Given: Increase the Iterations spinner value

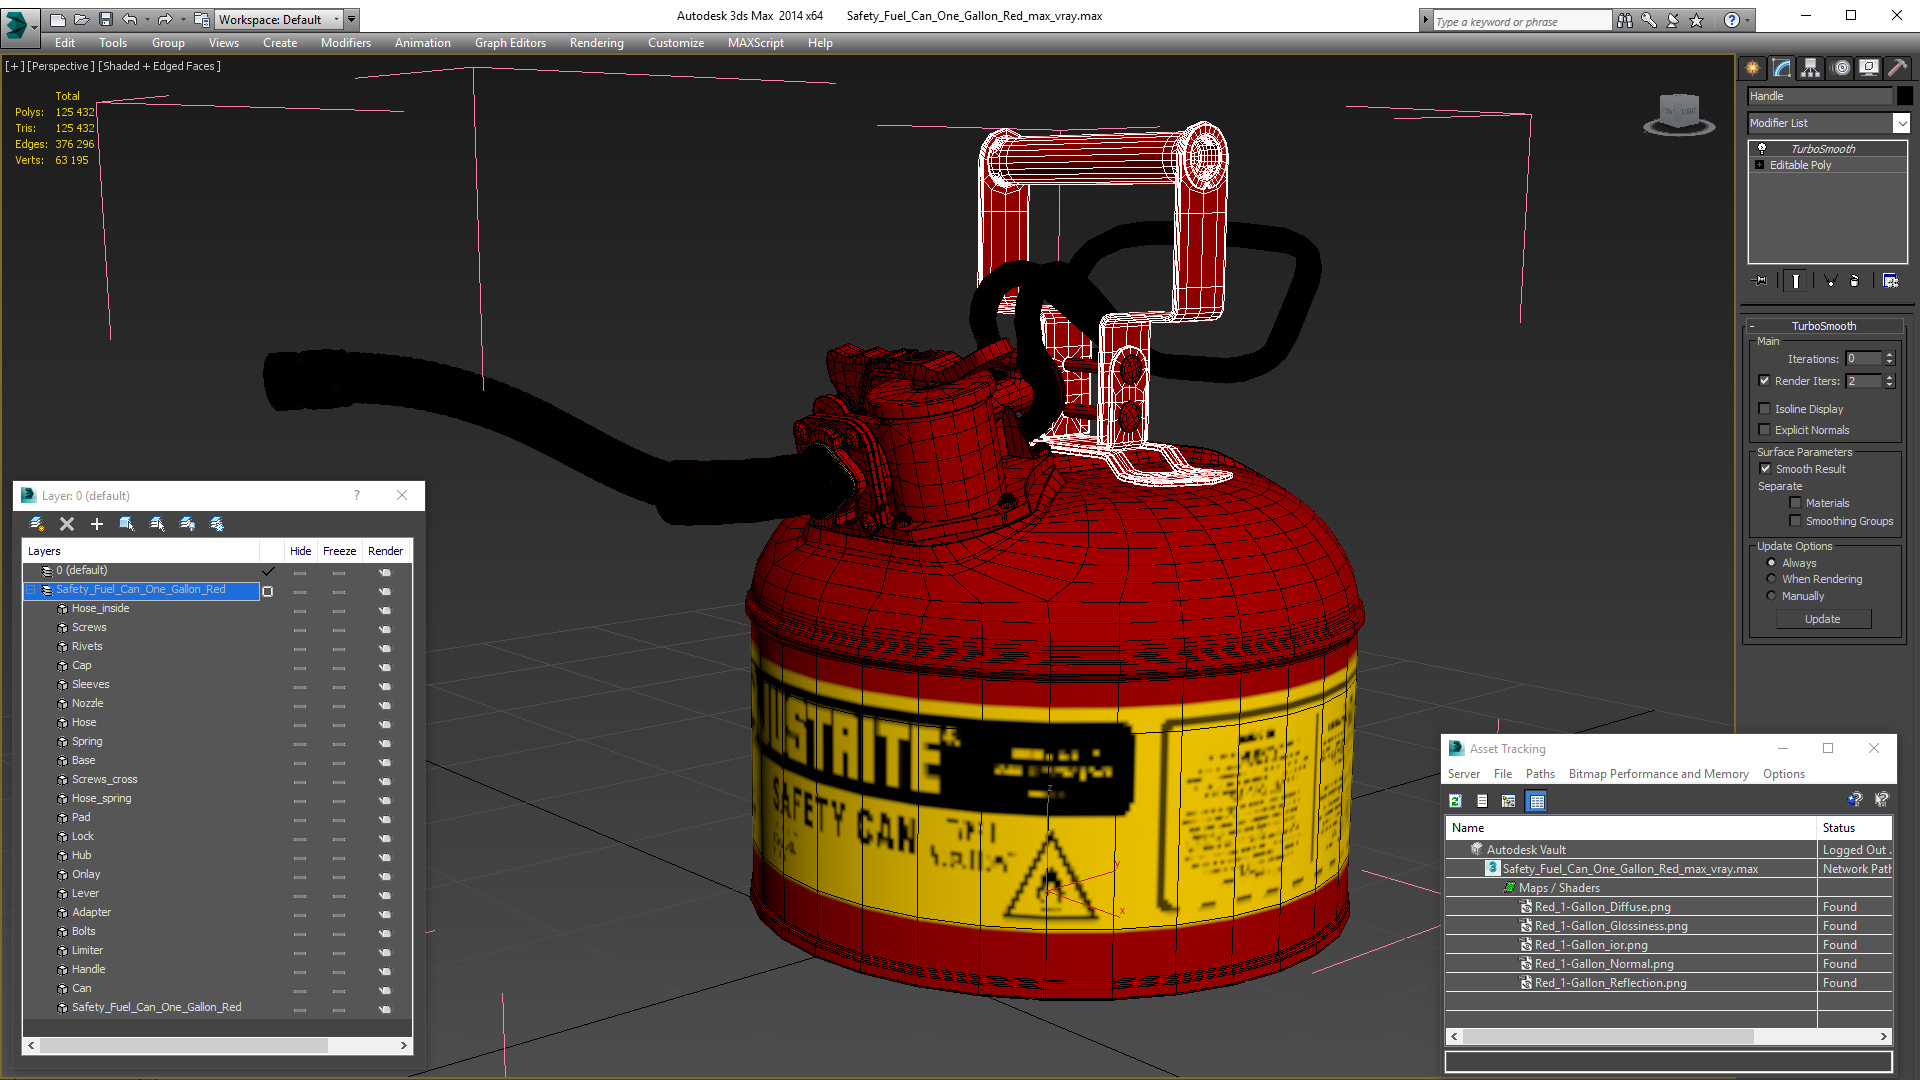Looking at the screenshot, I should pos(1889,354).
